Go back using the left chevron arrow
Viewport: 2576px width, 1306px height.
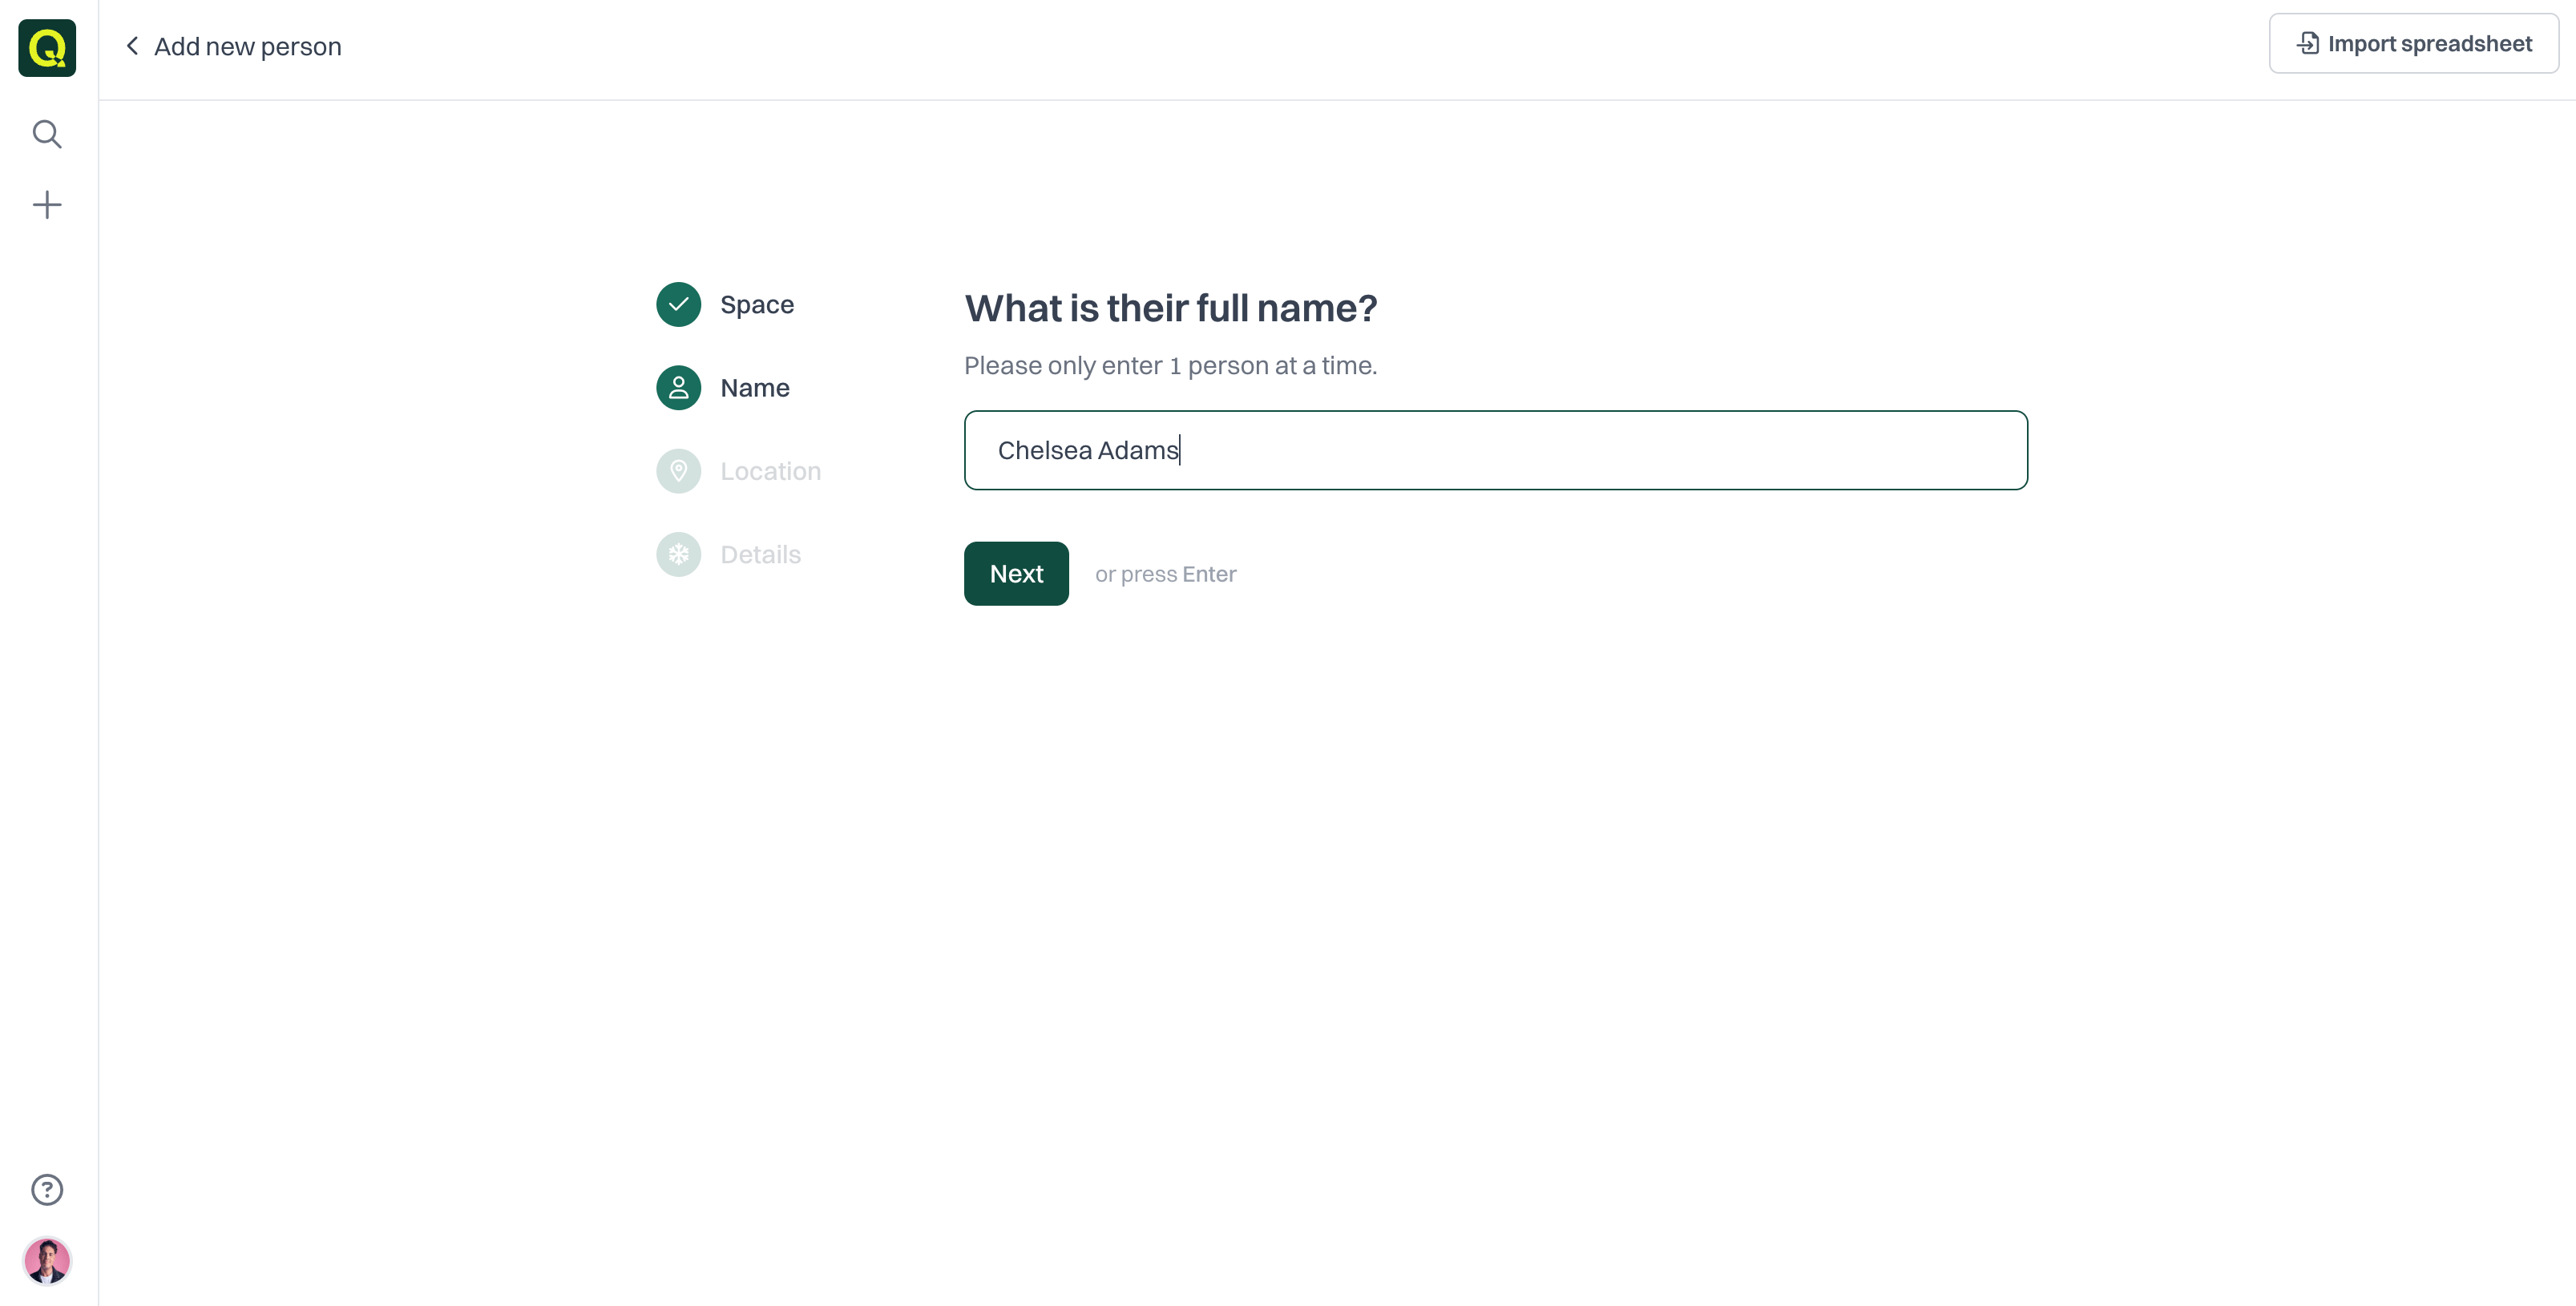[132, 46]
